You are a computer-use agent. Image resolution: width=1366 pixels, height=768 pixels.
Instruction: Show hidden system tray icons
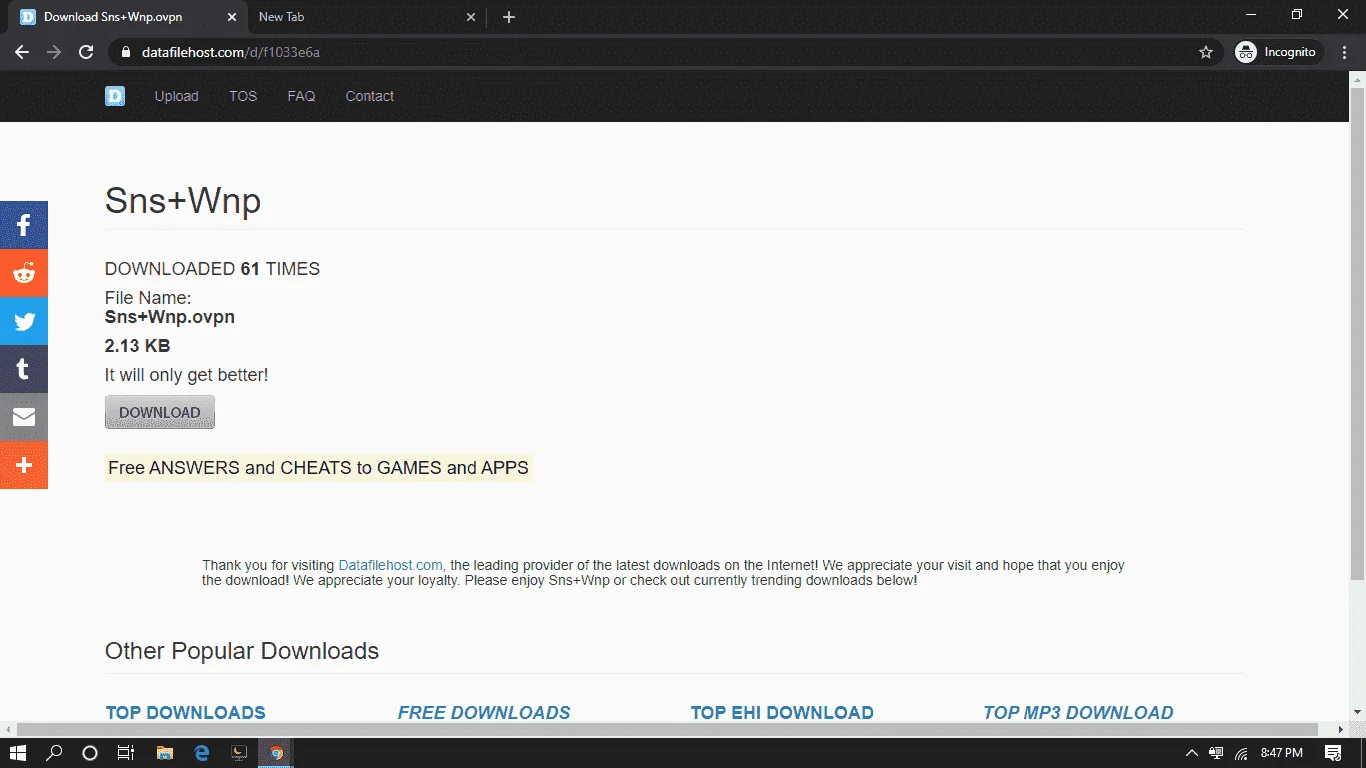pos(1192,753)
